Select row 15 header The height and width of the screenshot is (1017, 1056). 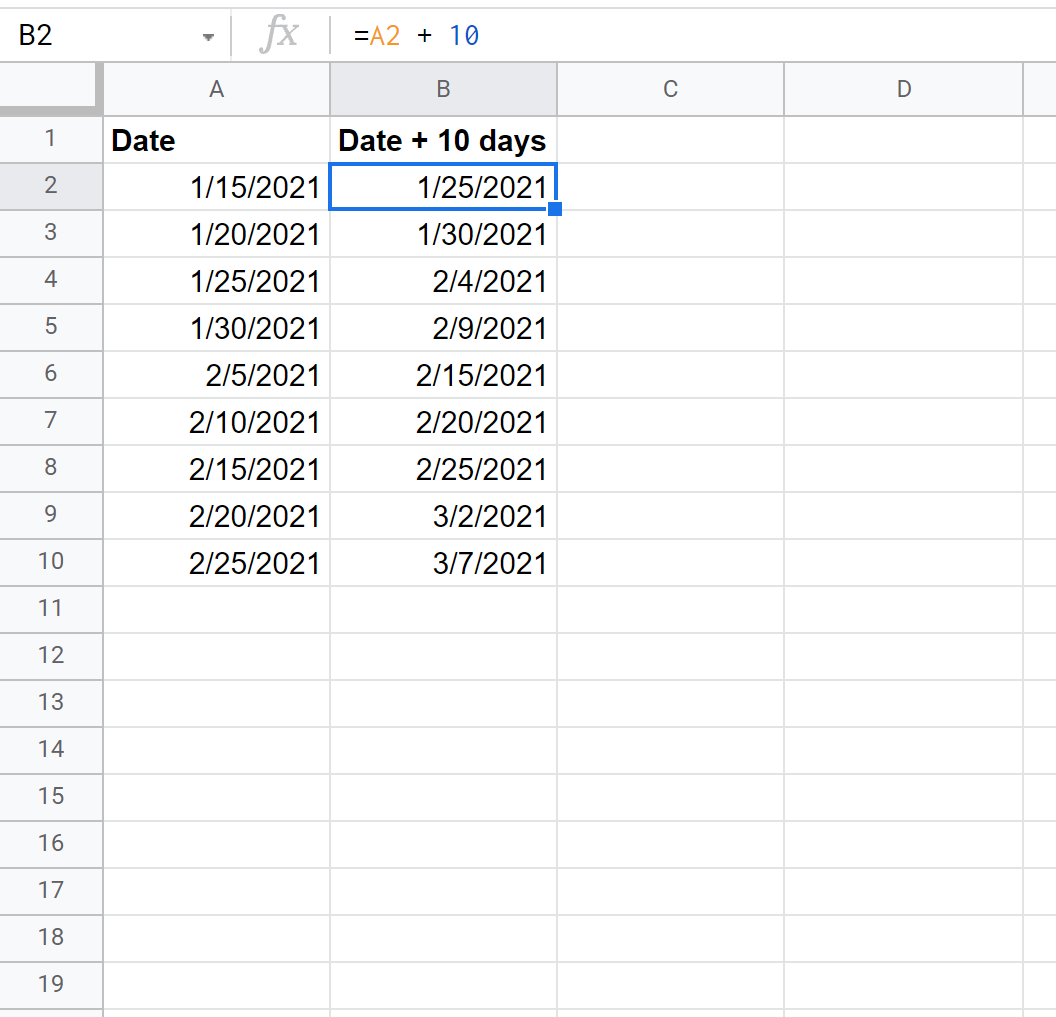(x=50, y=797)
